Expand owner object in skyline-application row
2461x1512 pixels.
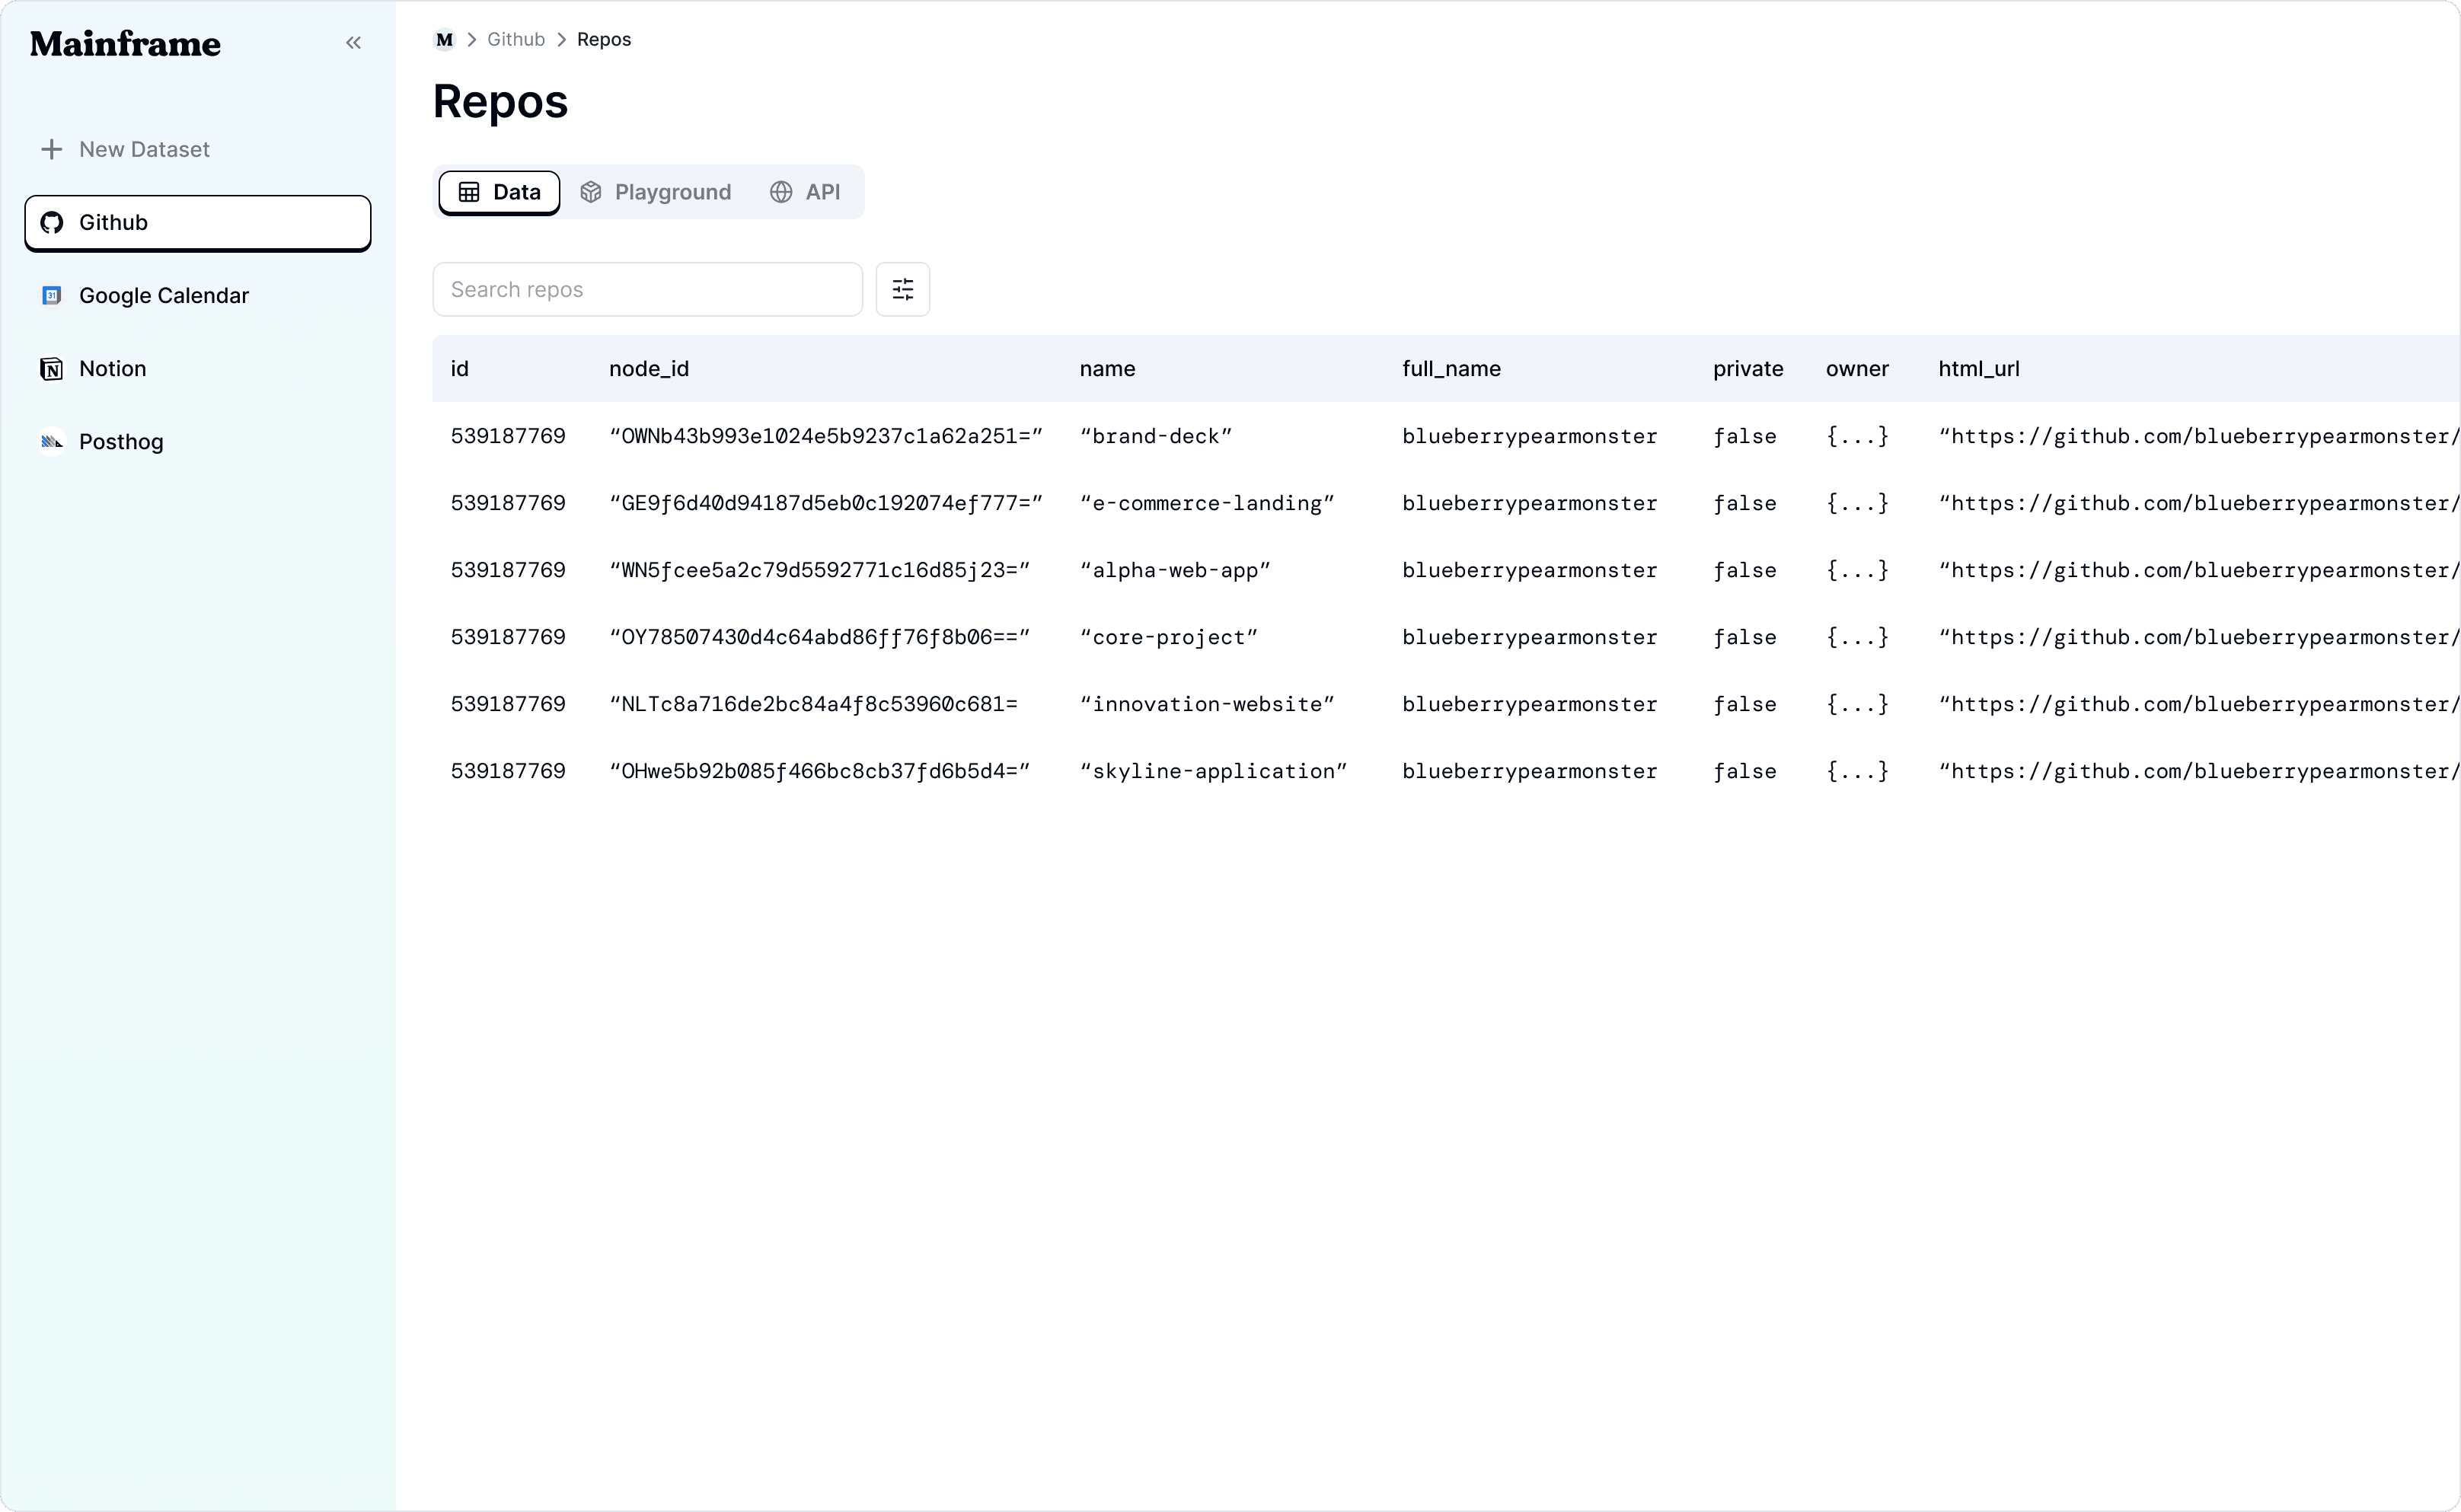[1856, 772]
